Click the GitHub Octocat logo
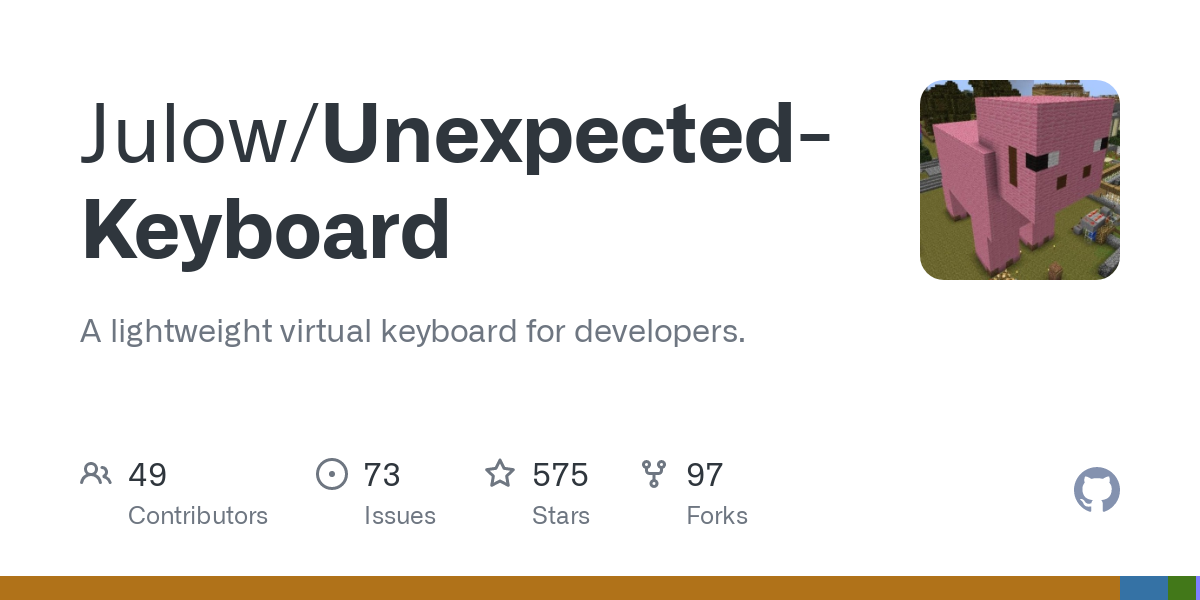 pos(1097,490)
